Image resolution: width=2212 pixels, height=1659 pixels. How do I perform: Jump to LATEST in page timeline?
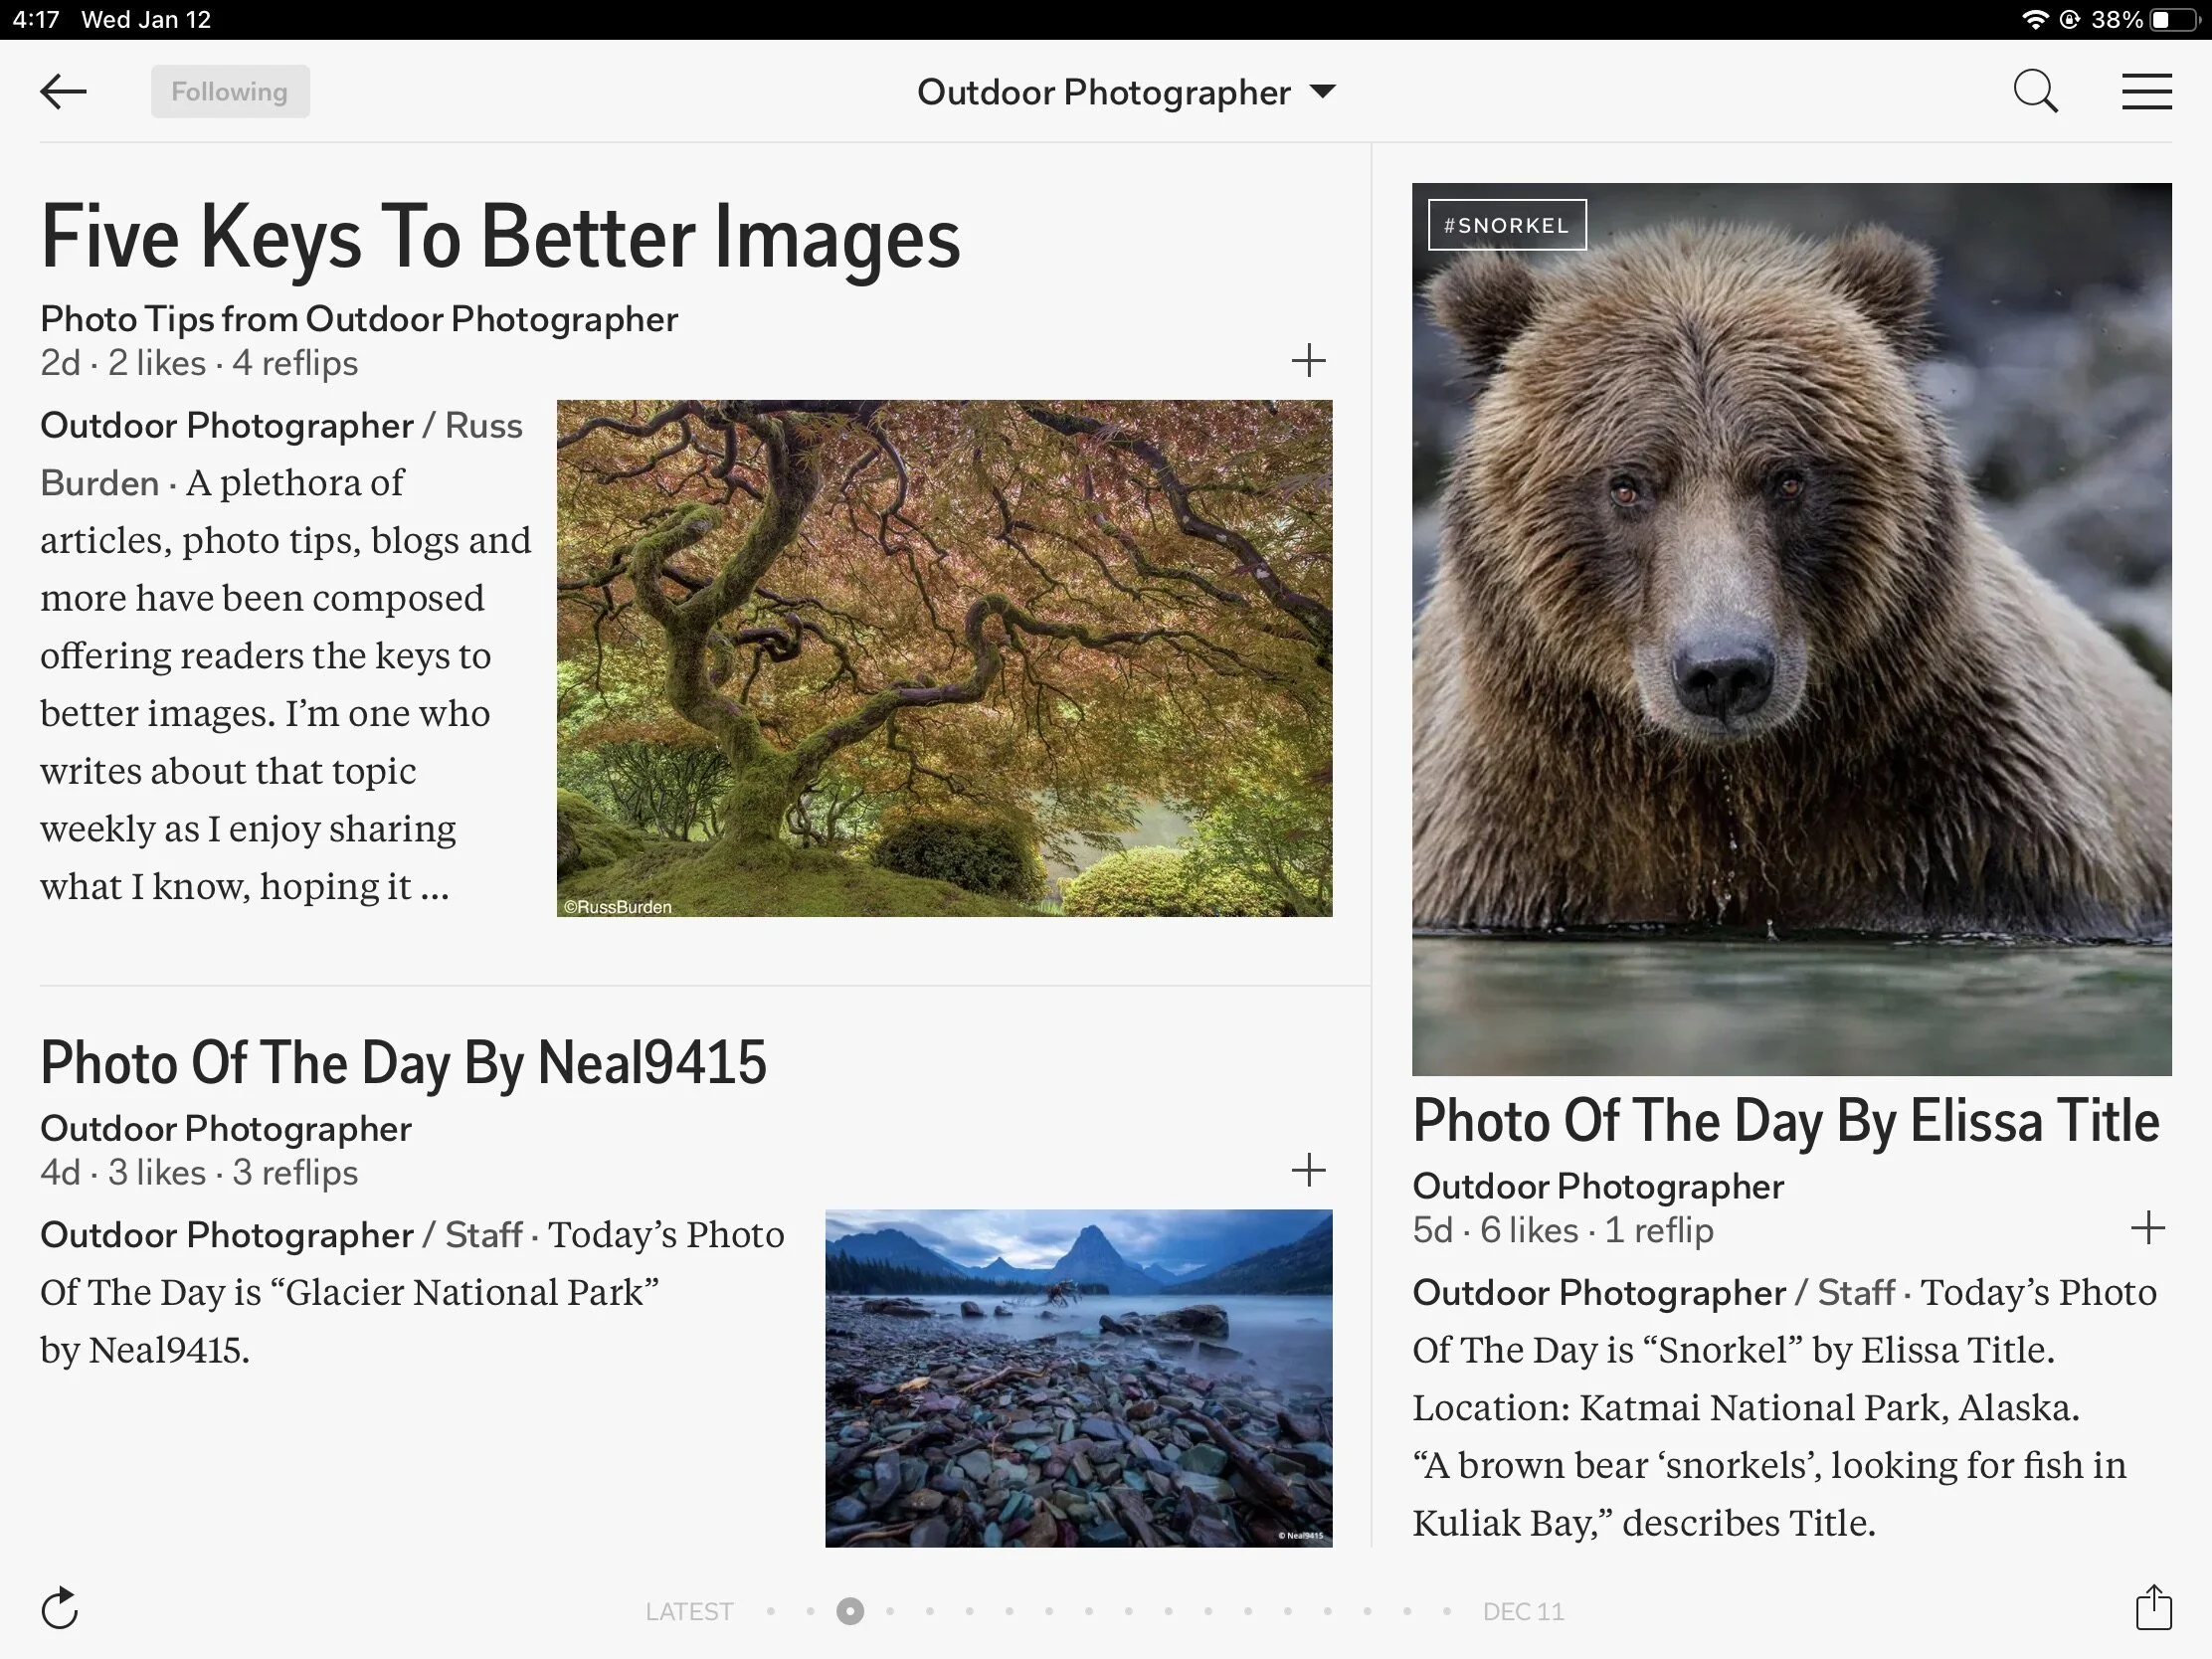pyautogui.click(x=688, y=1611)
